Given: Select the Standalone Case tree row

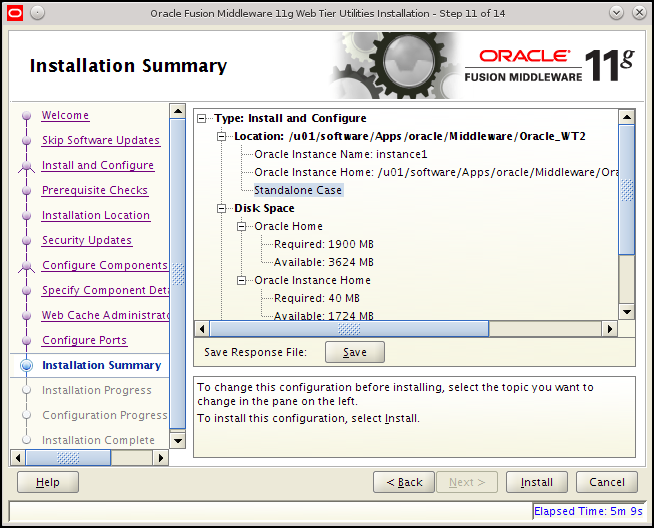Looking at the screenshot, I should [x=298, y=190].
